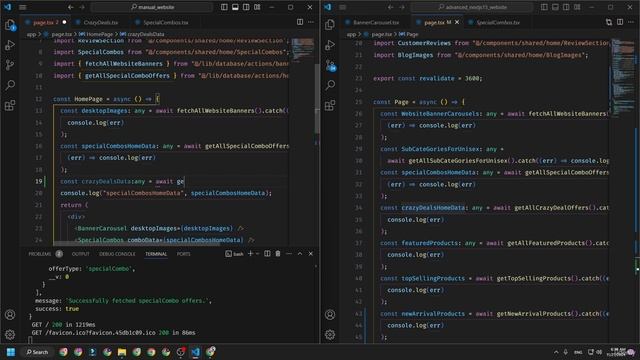640x360 pixels.
Task: Open Extensions view in right window
Action: [330, 105]
